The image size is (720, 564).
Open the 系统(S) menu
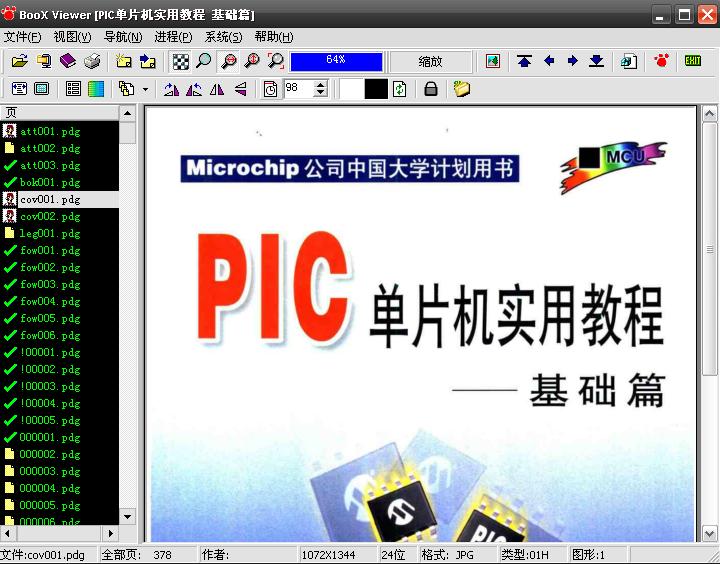pos(224,37)
